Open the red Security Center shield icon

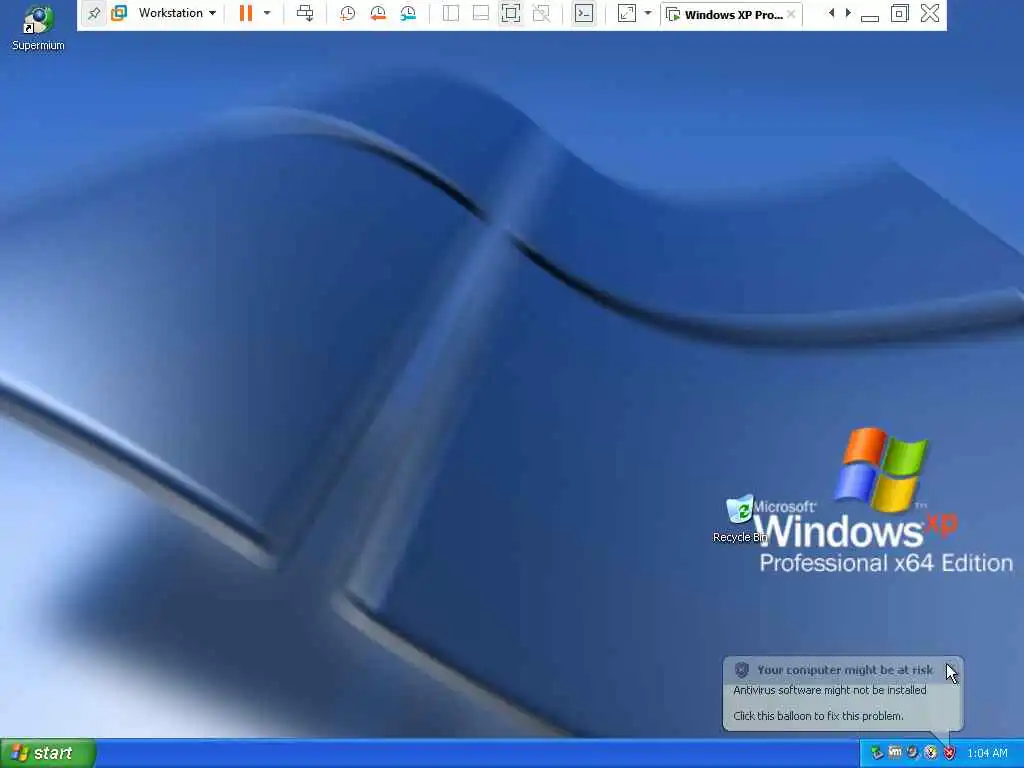click(949, 754)
